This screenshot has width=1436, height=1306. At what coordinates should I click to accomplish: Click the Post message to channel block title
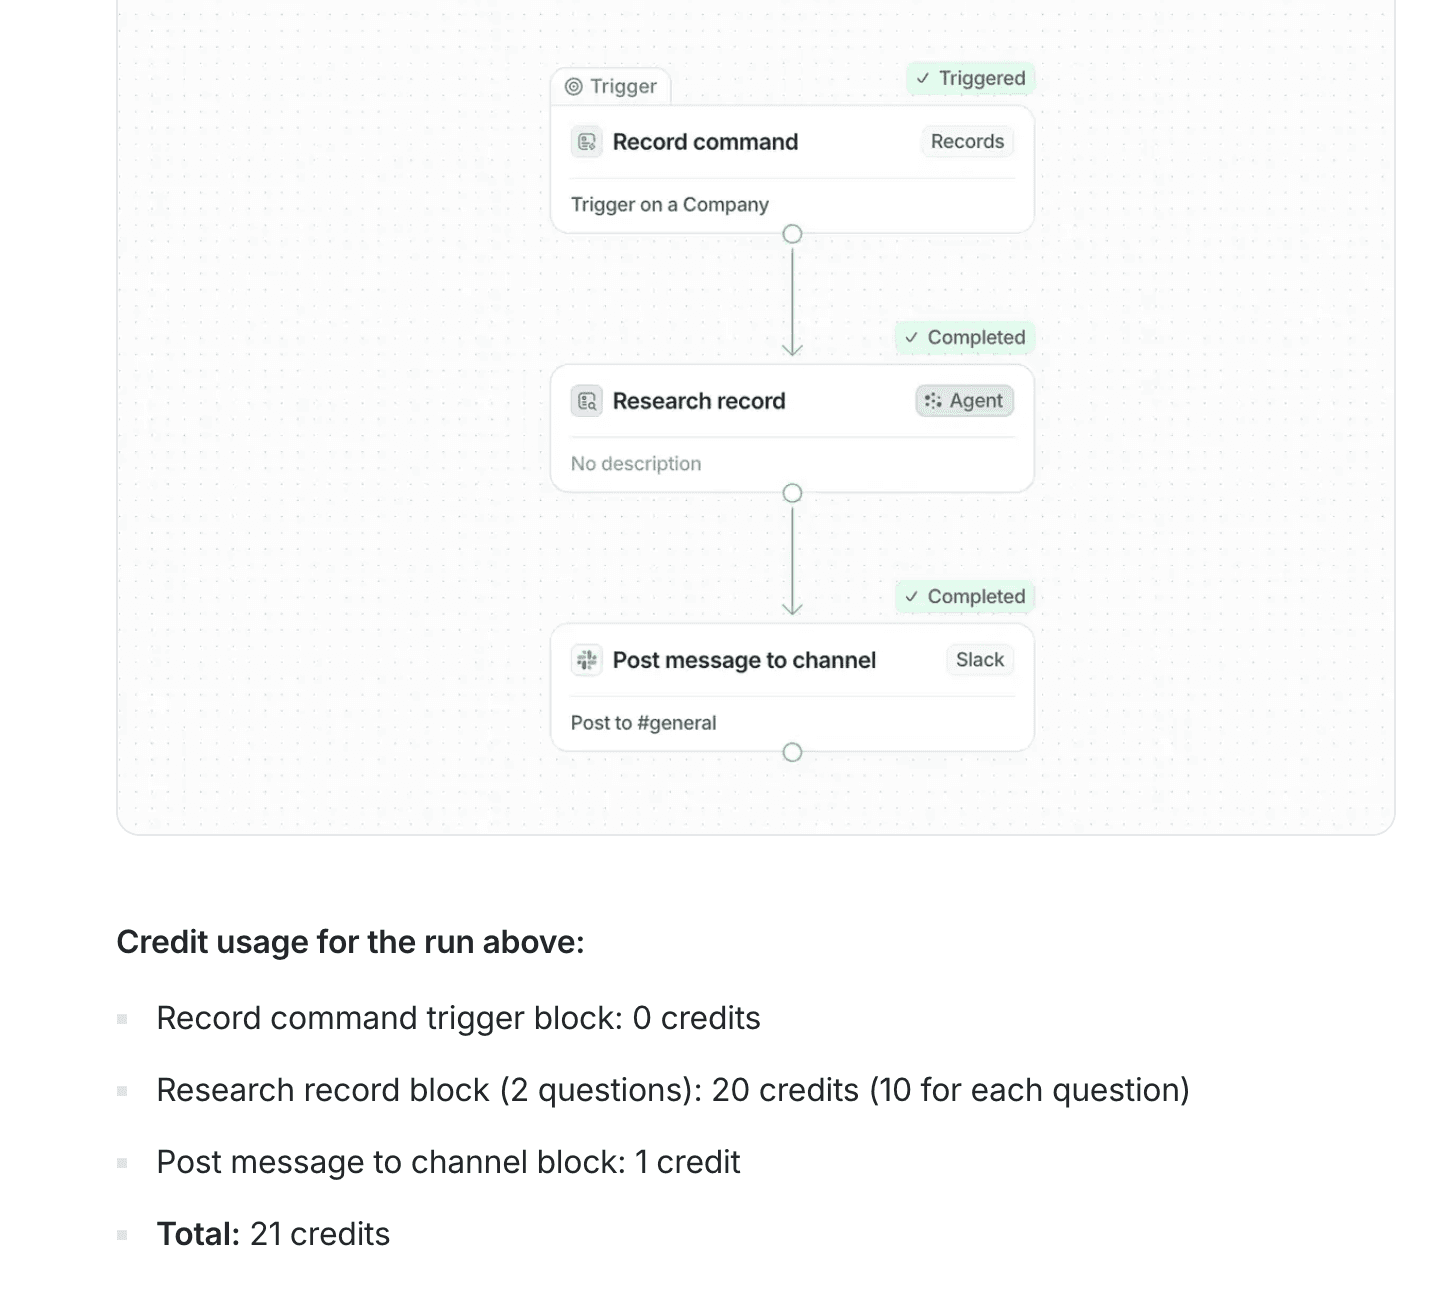[x=744, y=660]
